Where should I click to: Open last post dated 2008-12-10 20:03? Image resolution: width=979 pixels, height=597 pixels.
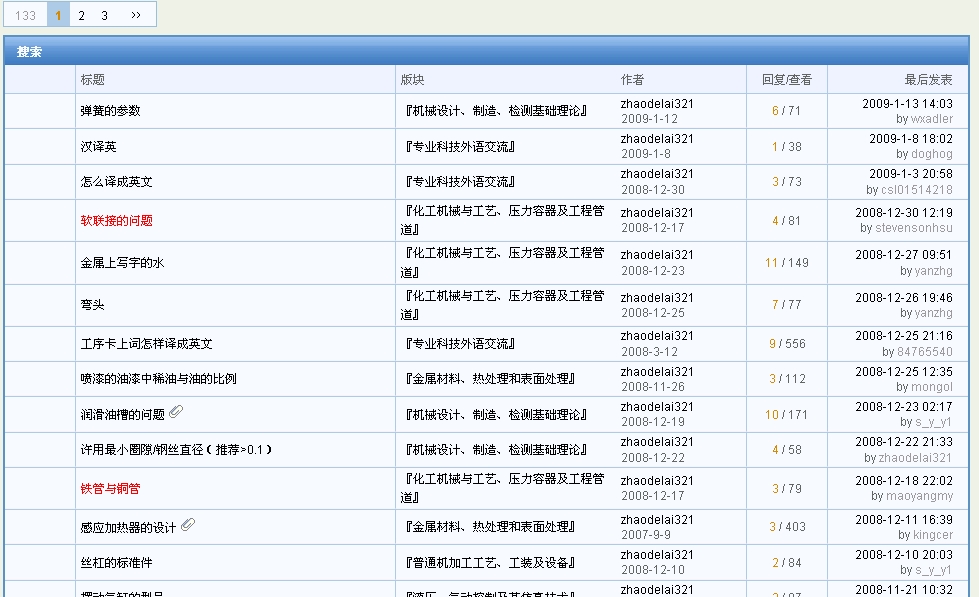pyautogui.click(x=903, y=555)
